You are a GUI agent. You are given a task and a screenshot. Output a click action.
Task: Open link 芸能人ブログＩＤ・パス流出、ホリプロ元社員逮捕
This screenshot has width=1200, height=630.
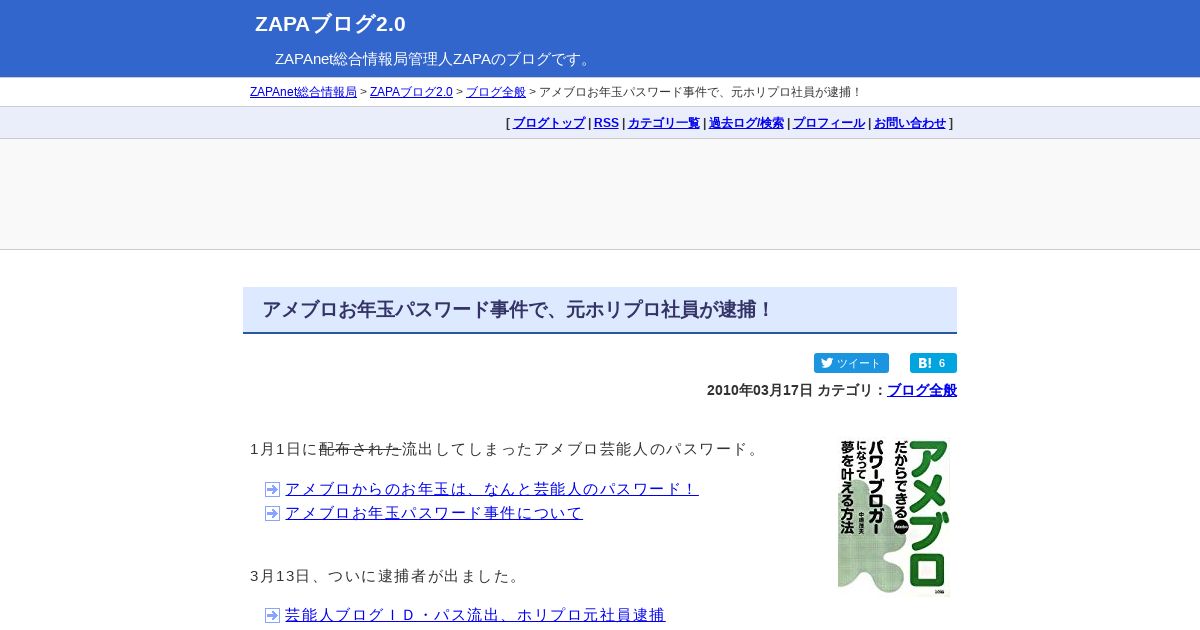coord(475,615)
